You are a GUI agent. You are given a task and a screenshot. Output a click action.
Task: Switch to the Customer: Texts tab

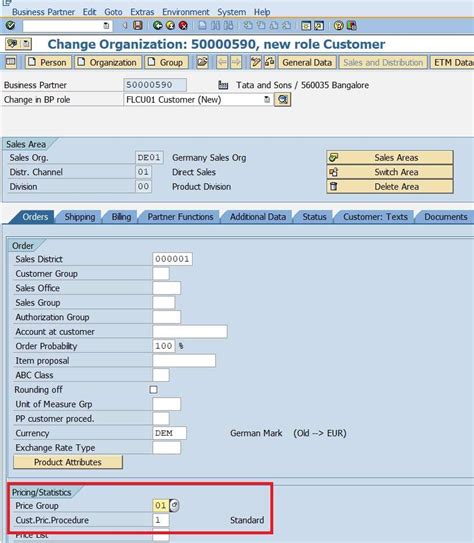point(375,217)
